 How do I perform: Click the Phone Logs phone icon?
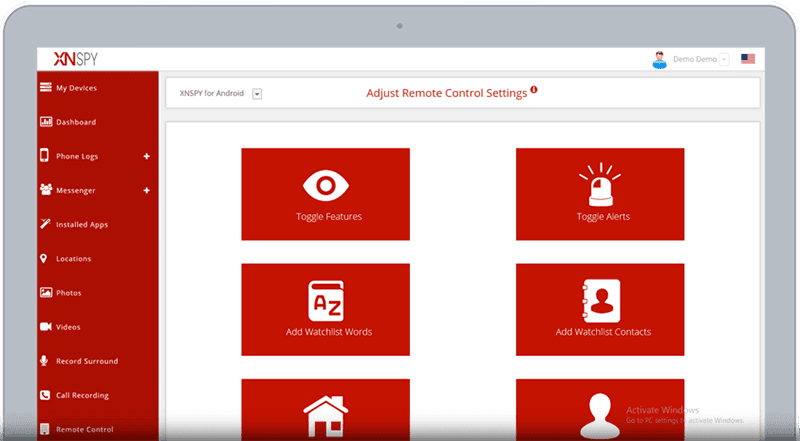tap(44, 155)
